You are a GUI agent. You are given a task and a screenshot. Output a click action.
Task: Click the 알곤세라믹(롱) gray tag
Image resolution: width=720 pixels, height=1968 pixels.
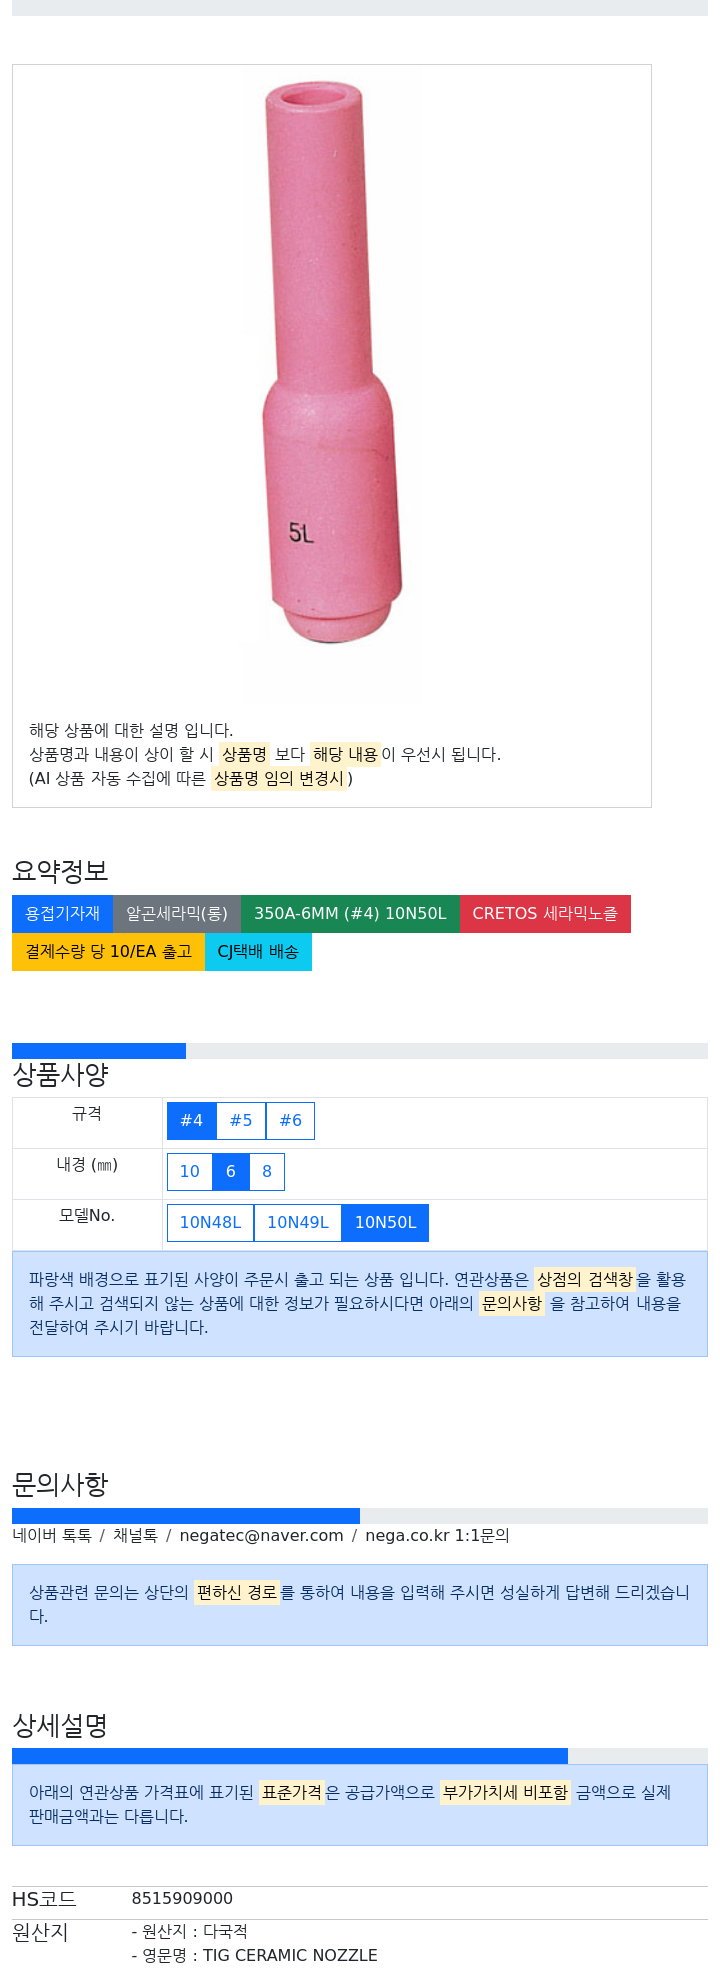pyautogui.click(x=177, y=914)
